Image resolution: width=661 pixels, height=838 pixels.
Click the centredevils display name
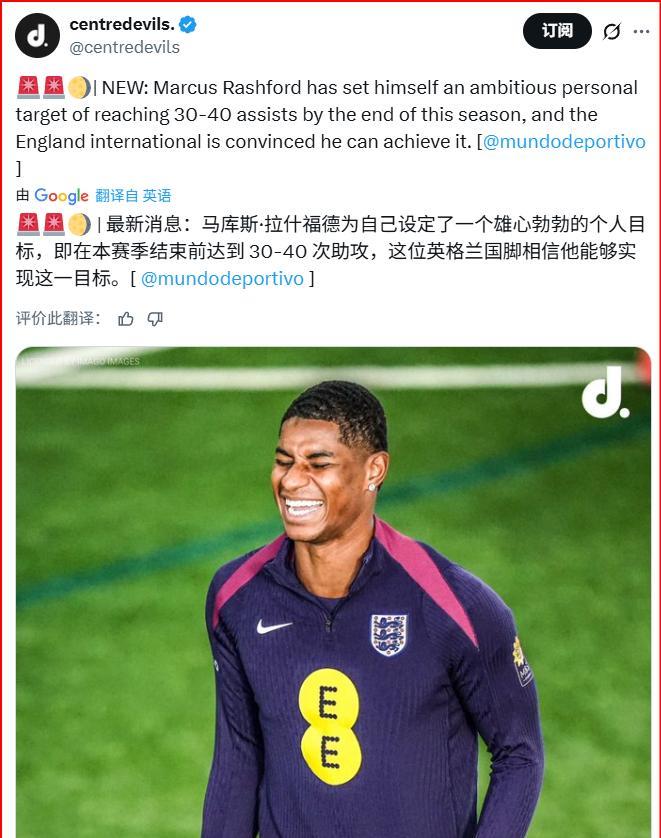click(122, 24)
